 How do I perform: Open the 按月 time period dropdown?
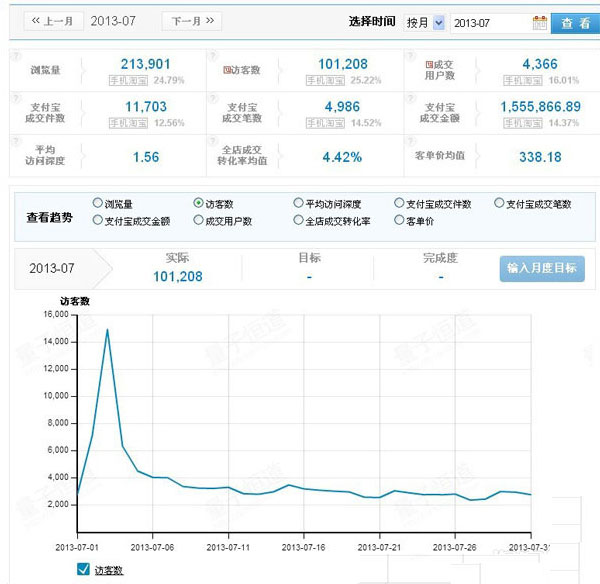(425, 23)
